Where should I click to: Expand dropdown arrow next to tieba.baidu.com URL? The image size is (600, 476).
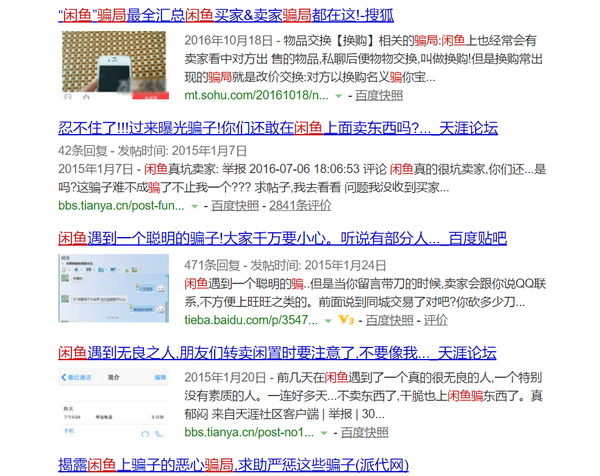coord(328,321)
